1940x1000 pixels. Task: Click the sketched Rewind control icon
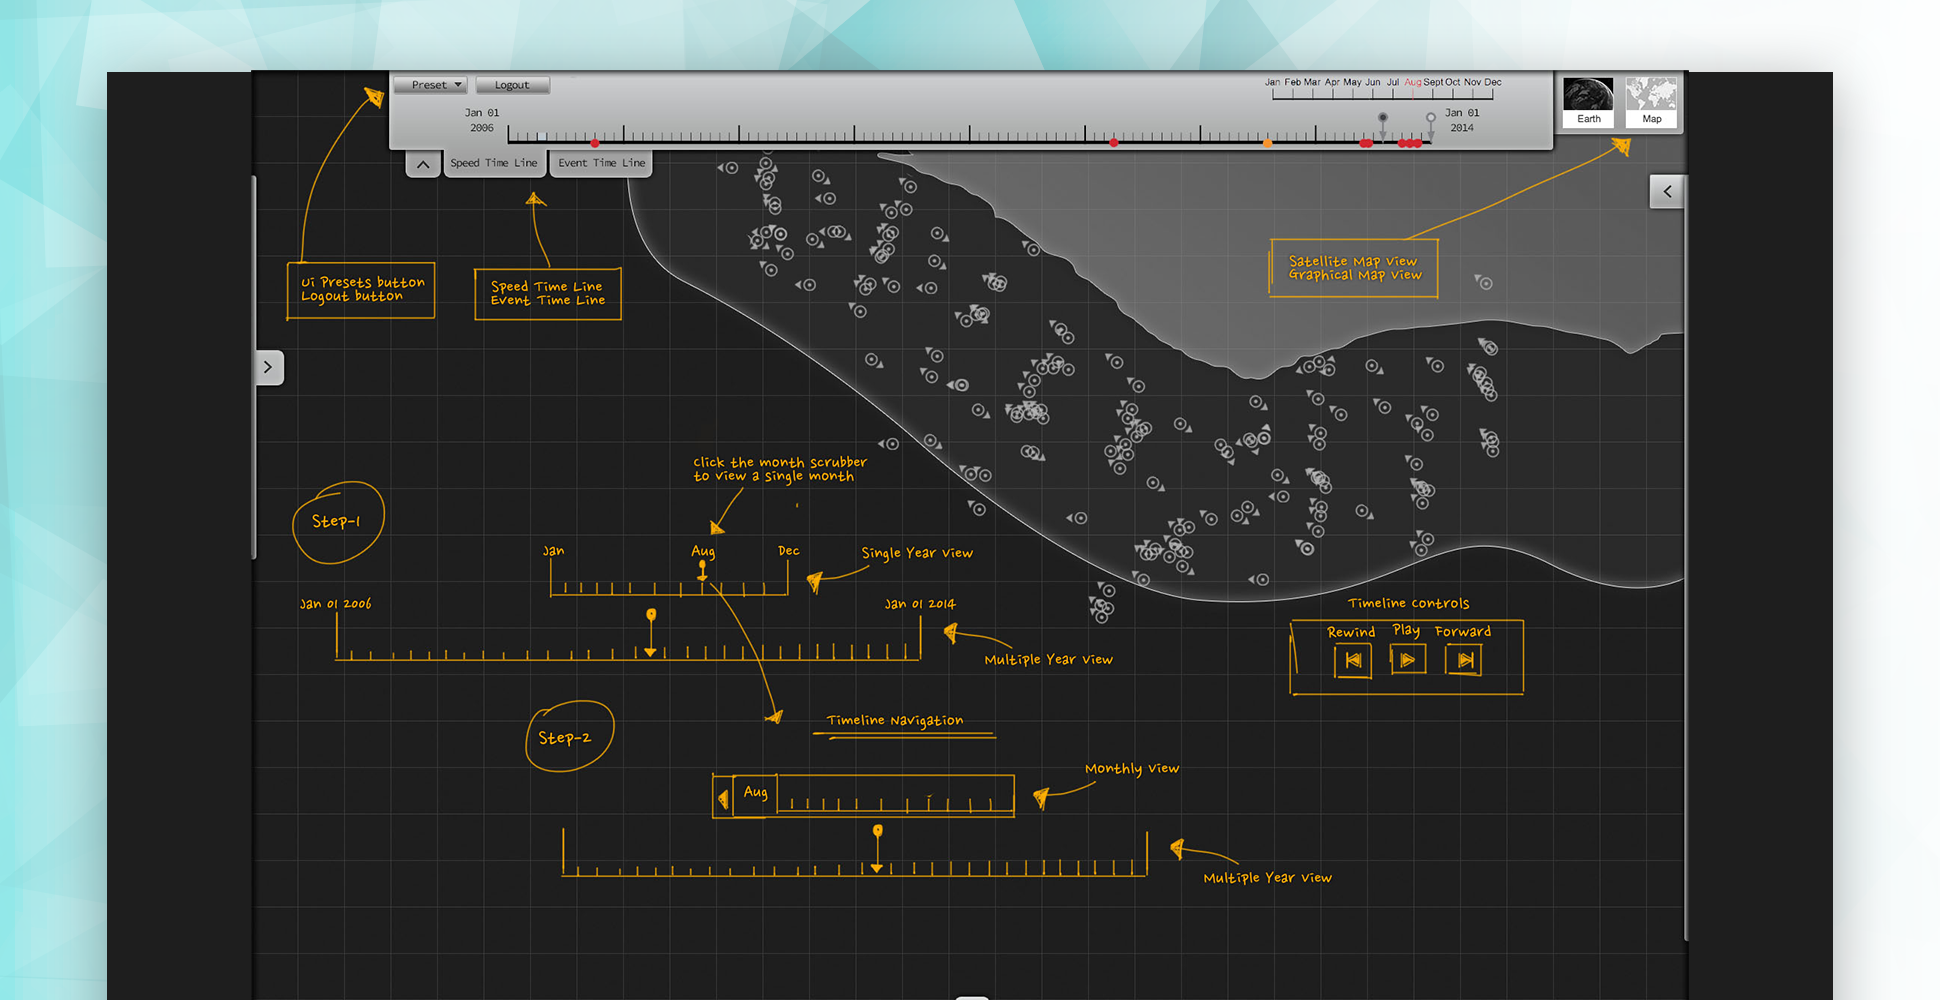point(1353,660)
